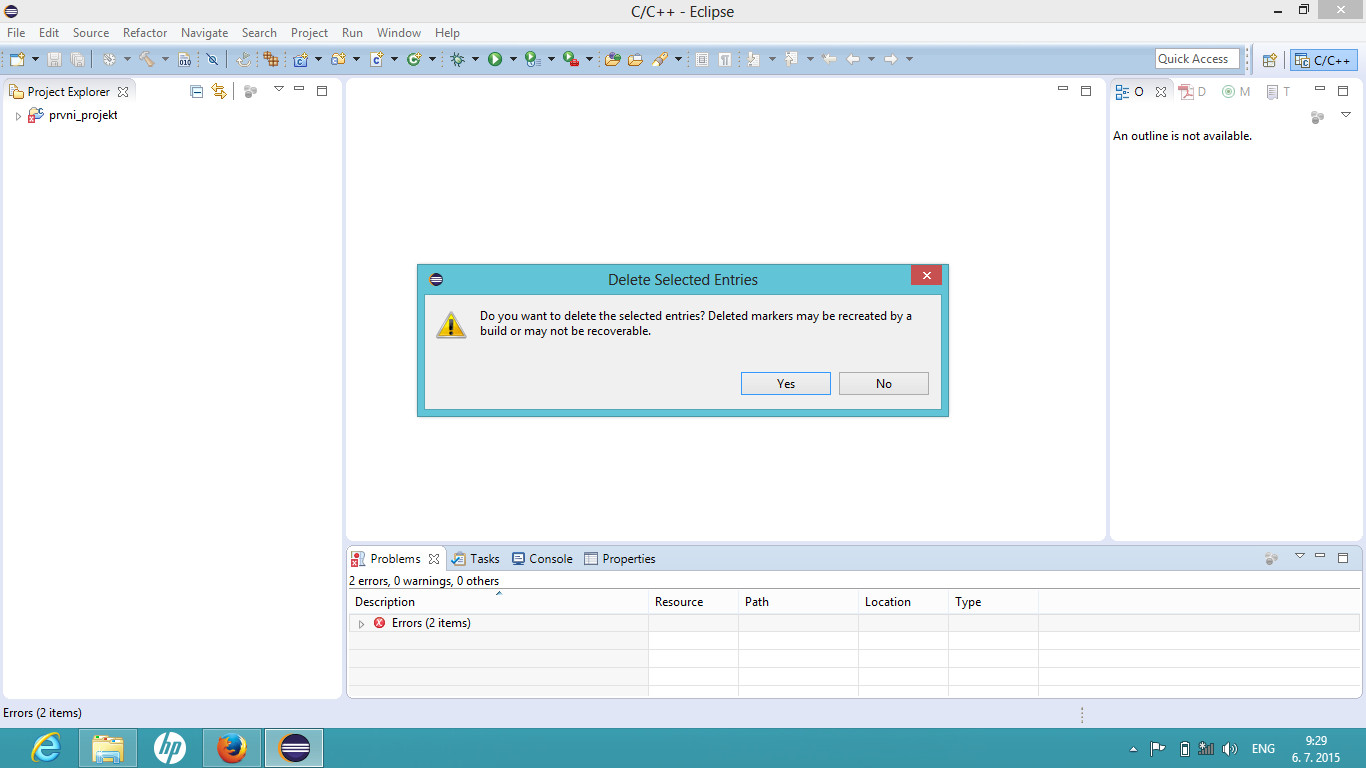Toggle the C/C++ perspective button
The image size is (1366, 768).
pyautogui.click(x=1323, y=60)
